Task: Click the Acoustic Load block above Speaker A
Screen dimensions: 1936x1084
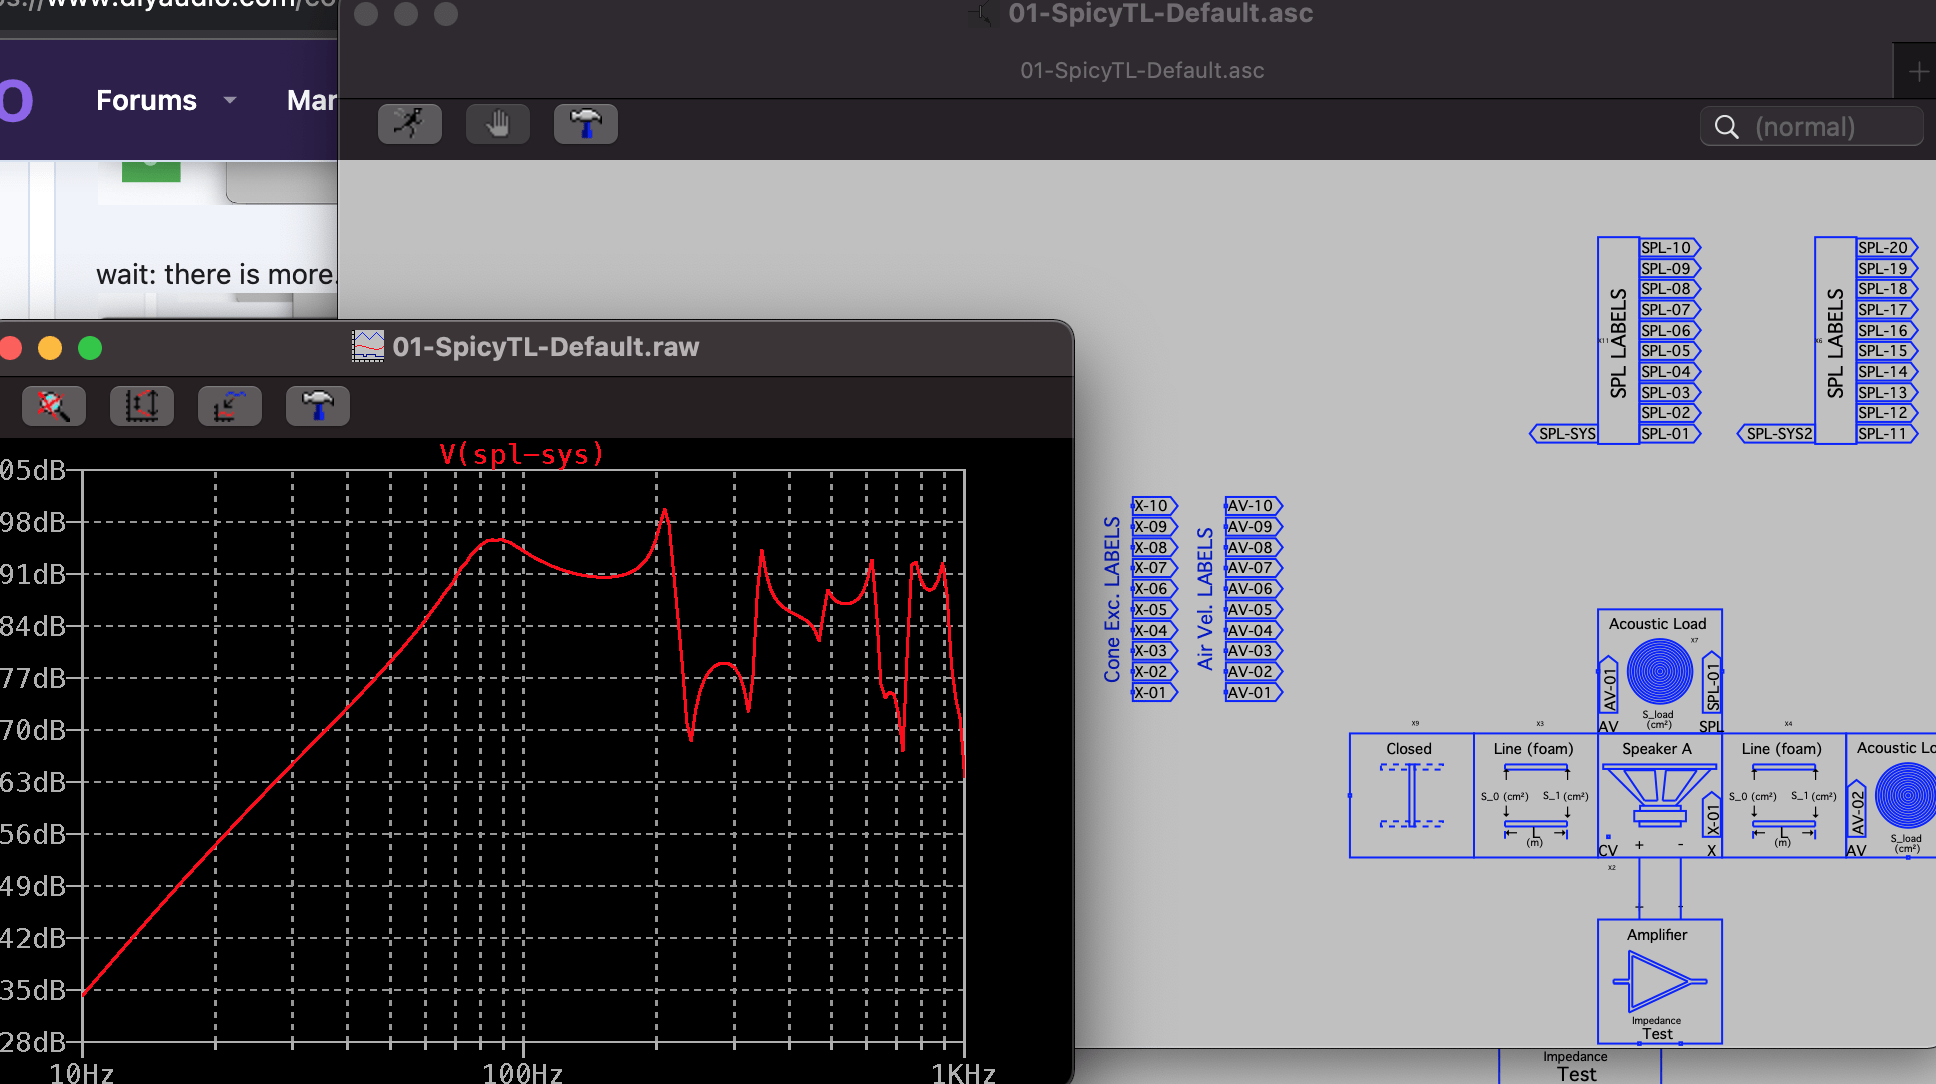Action: [1659, 671]
